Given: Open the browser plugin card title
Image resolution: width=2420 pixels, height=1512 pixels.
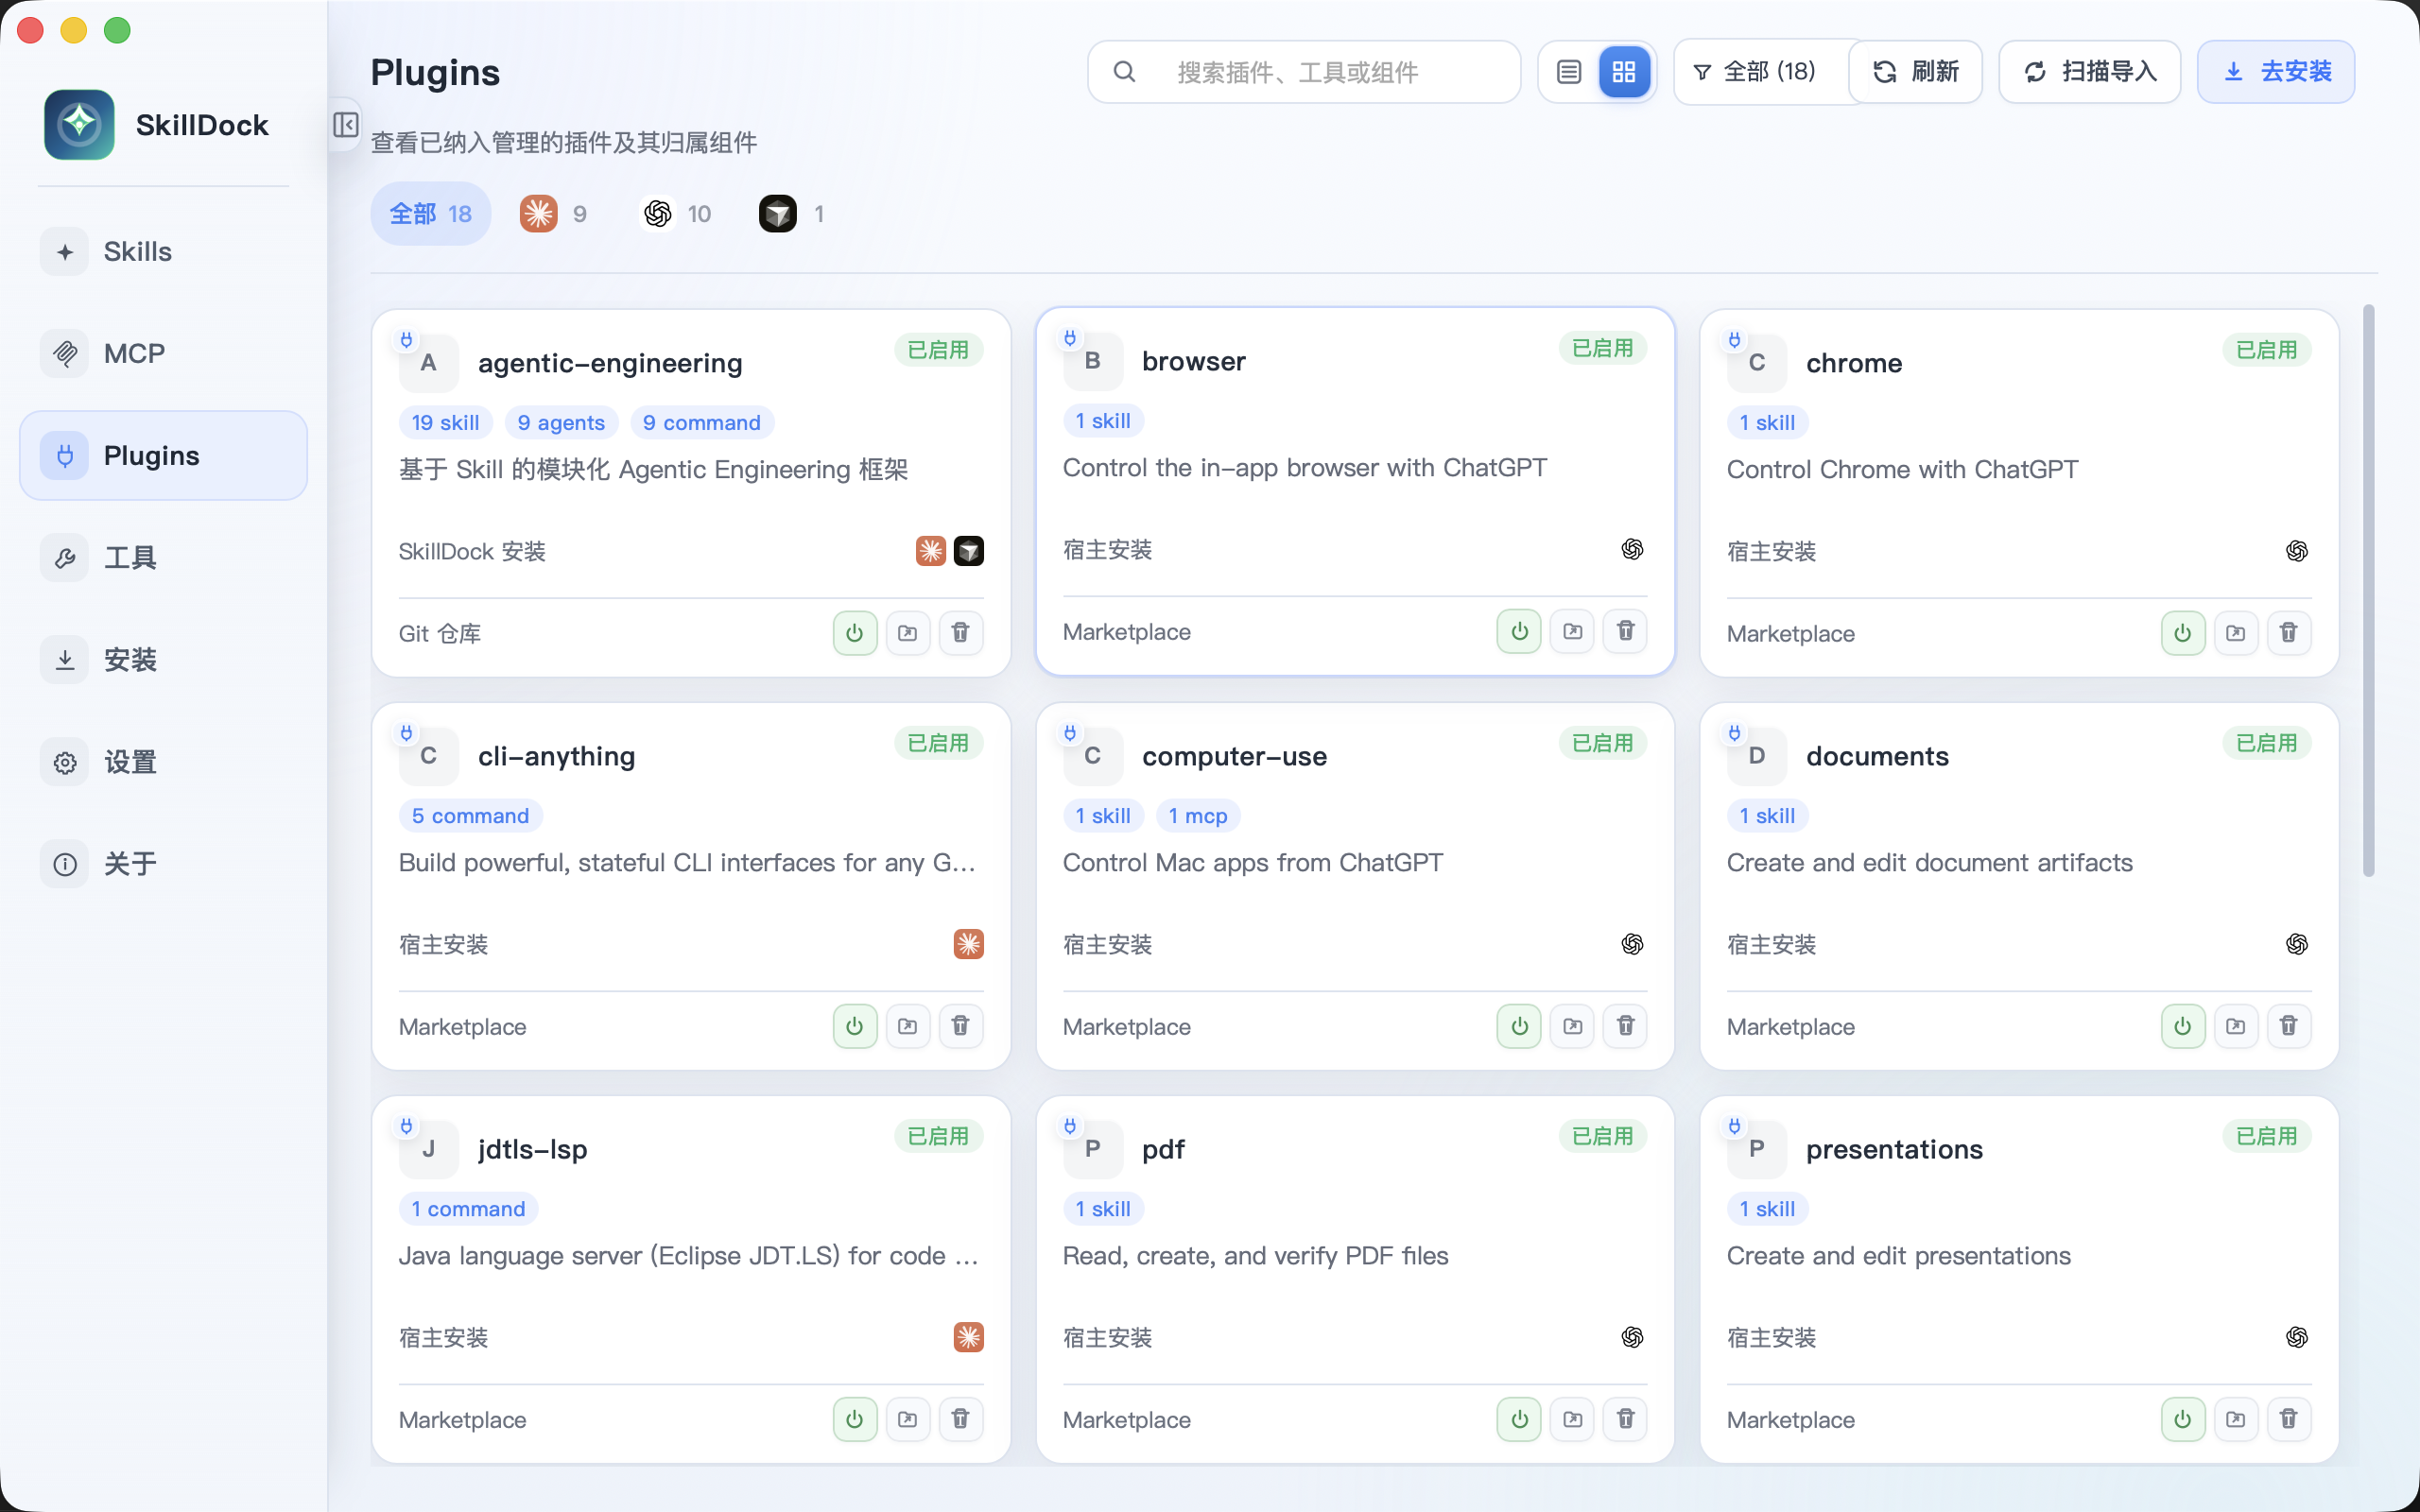Looking at the screenshot, I should point(1194,361).
